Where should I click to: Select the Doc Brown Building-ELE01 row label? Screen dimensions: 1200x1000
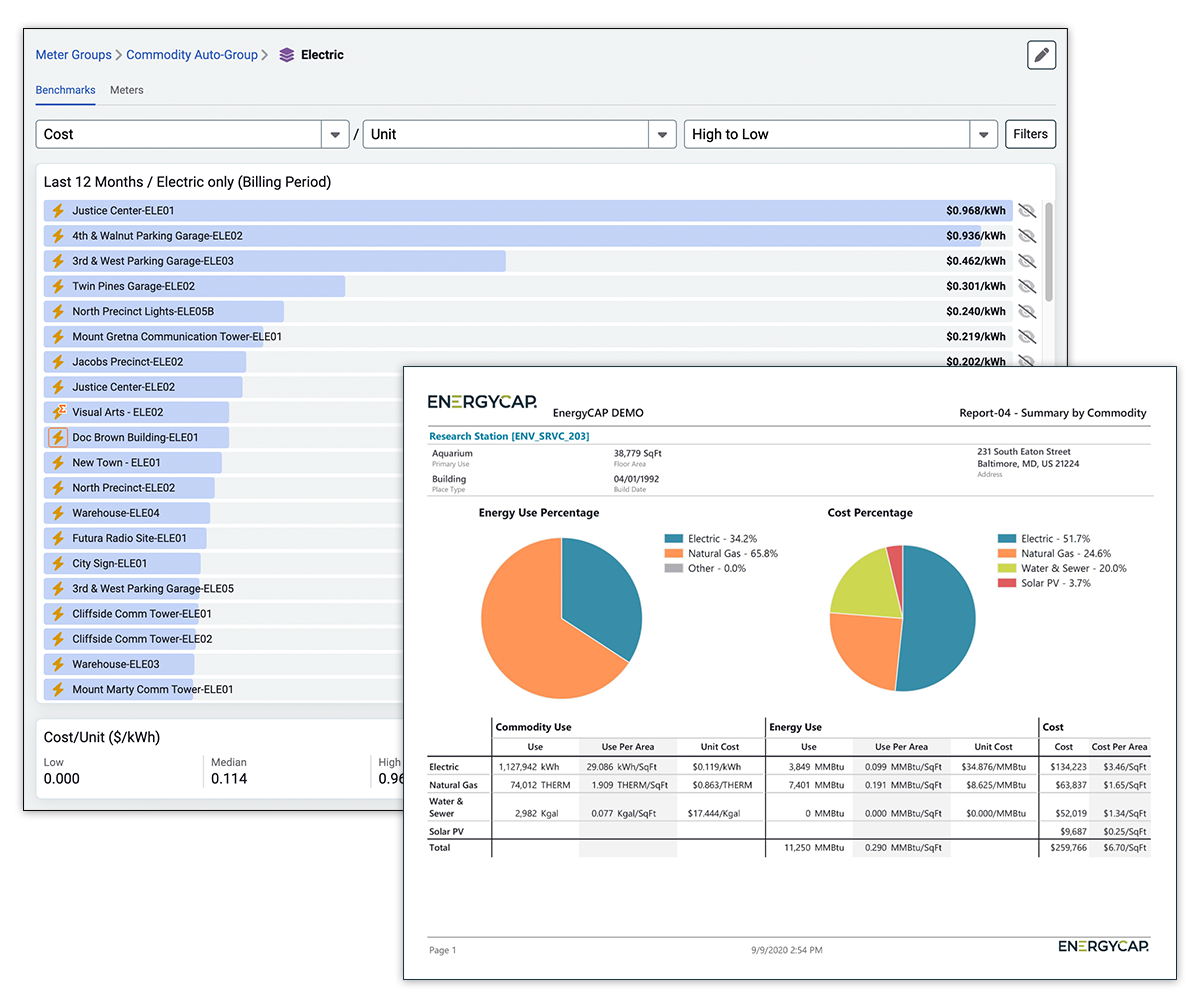point(135,437)
